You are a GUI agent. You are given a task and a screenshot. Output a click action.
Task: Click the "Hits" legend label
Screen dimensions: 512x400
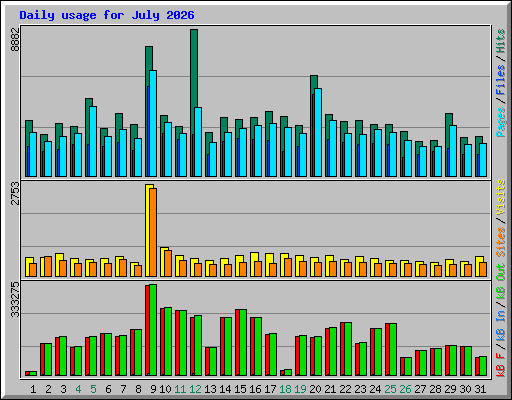pos(501,41)
